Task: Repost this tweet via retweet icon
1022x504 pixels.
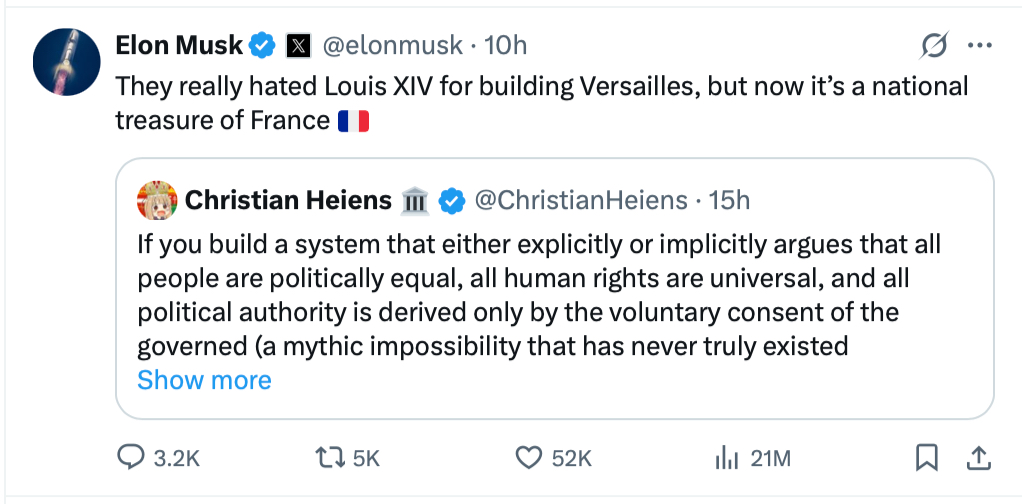Action: (328, 458)
